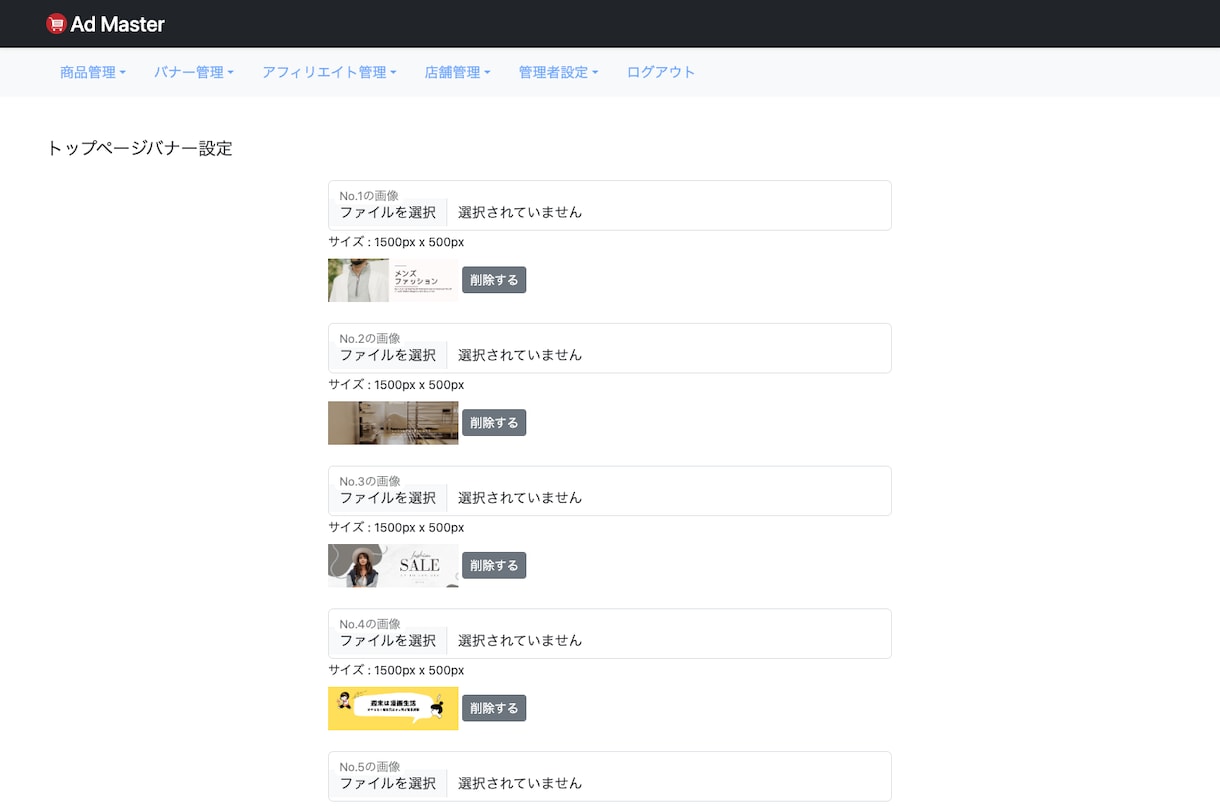The height and width of the screenshot is (806, 1220).
Task: Click the No.2の画像 label
Action: [369, 339]
